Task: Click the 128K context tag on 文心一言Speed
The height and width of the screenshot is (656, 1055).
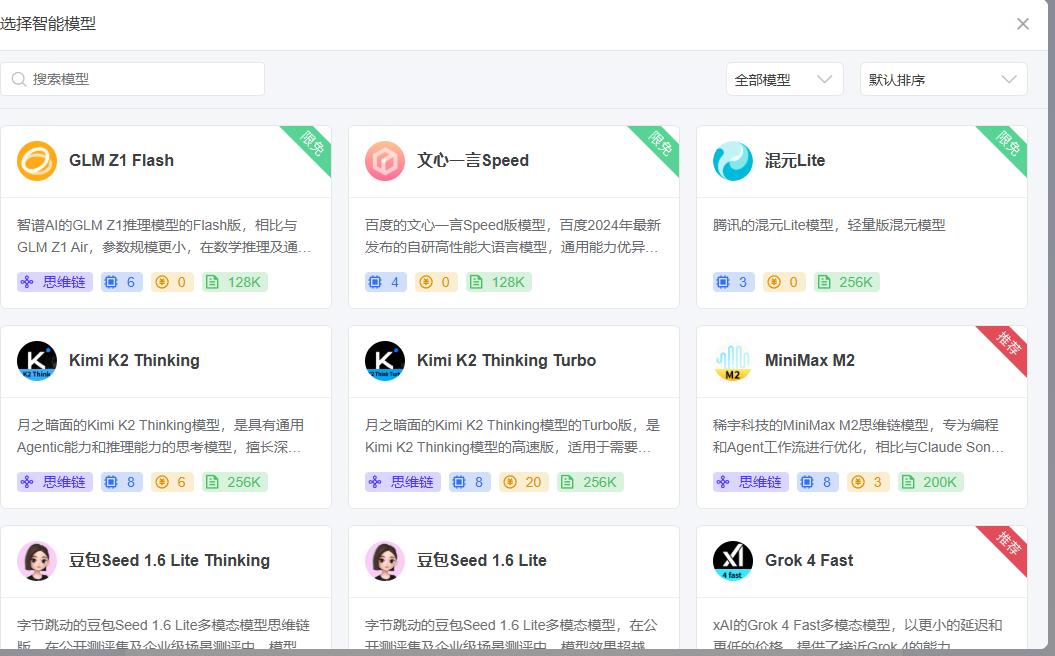Action: (499, 282)
